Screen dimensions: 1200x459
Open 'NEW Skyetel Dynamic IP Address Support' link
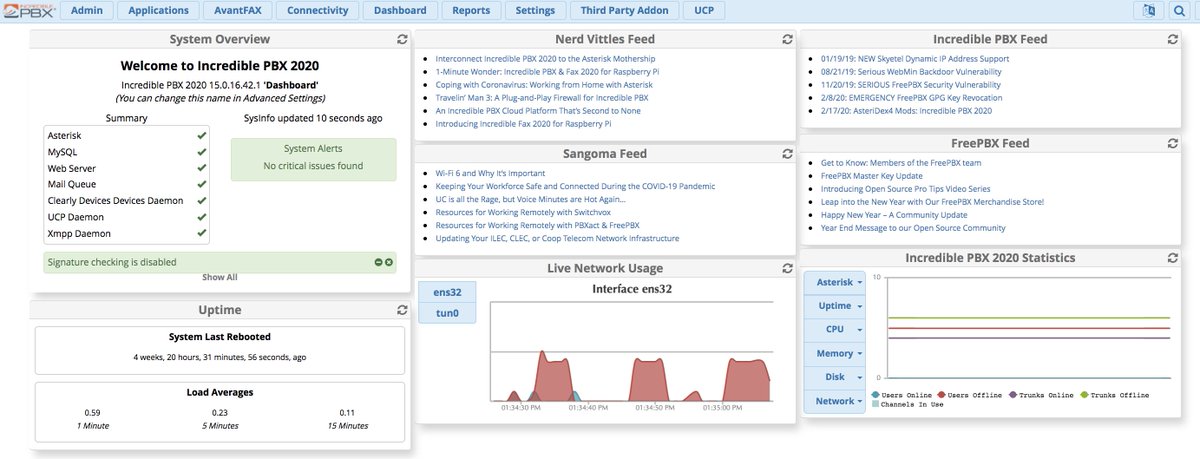[915, 59]
